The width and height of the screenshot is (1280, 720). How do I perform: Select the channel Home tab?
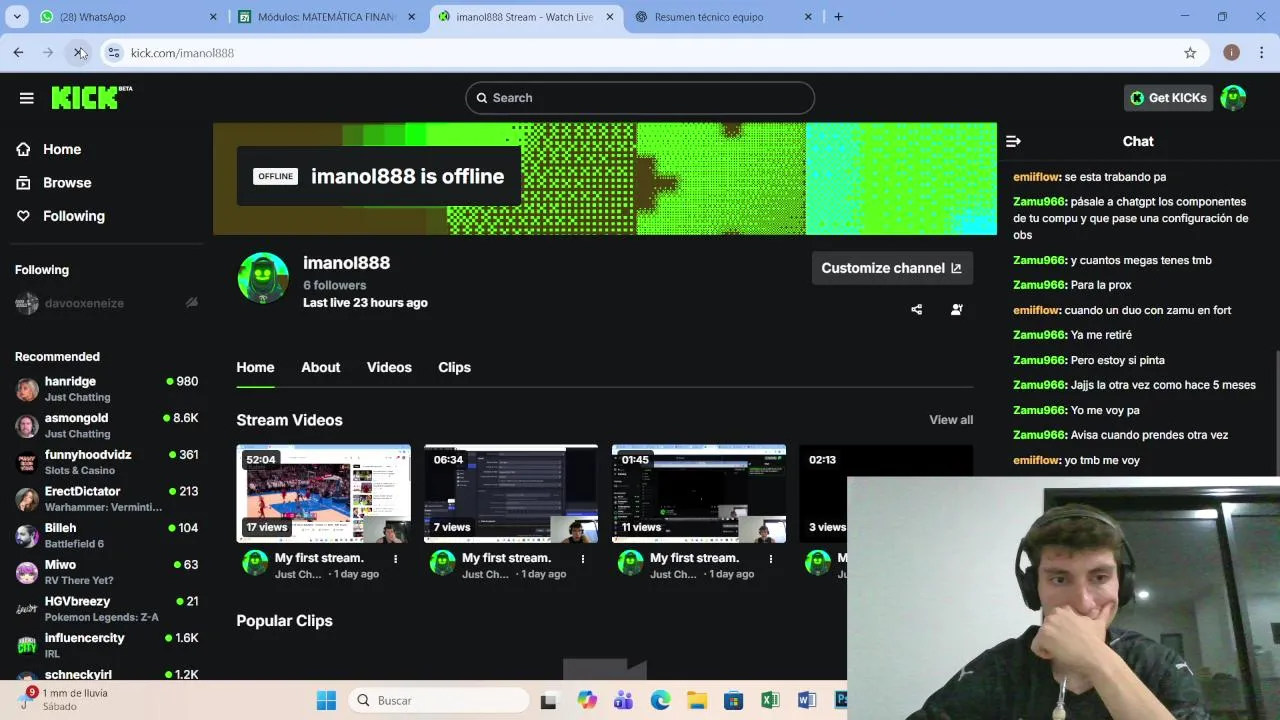click(255, 367)
